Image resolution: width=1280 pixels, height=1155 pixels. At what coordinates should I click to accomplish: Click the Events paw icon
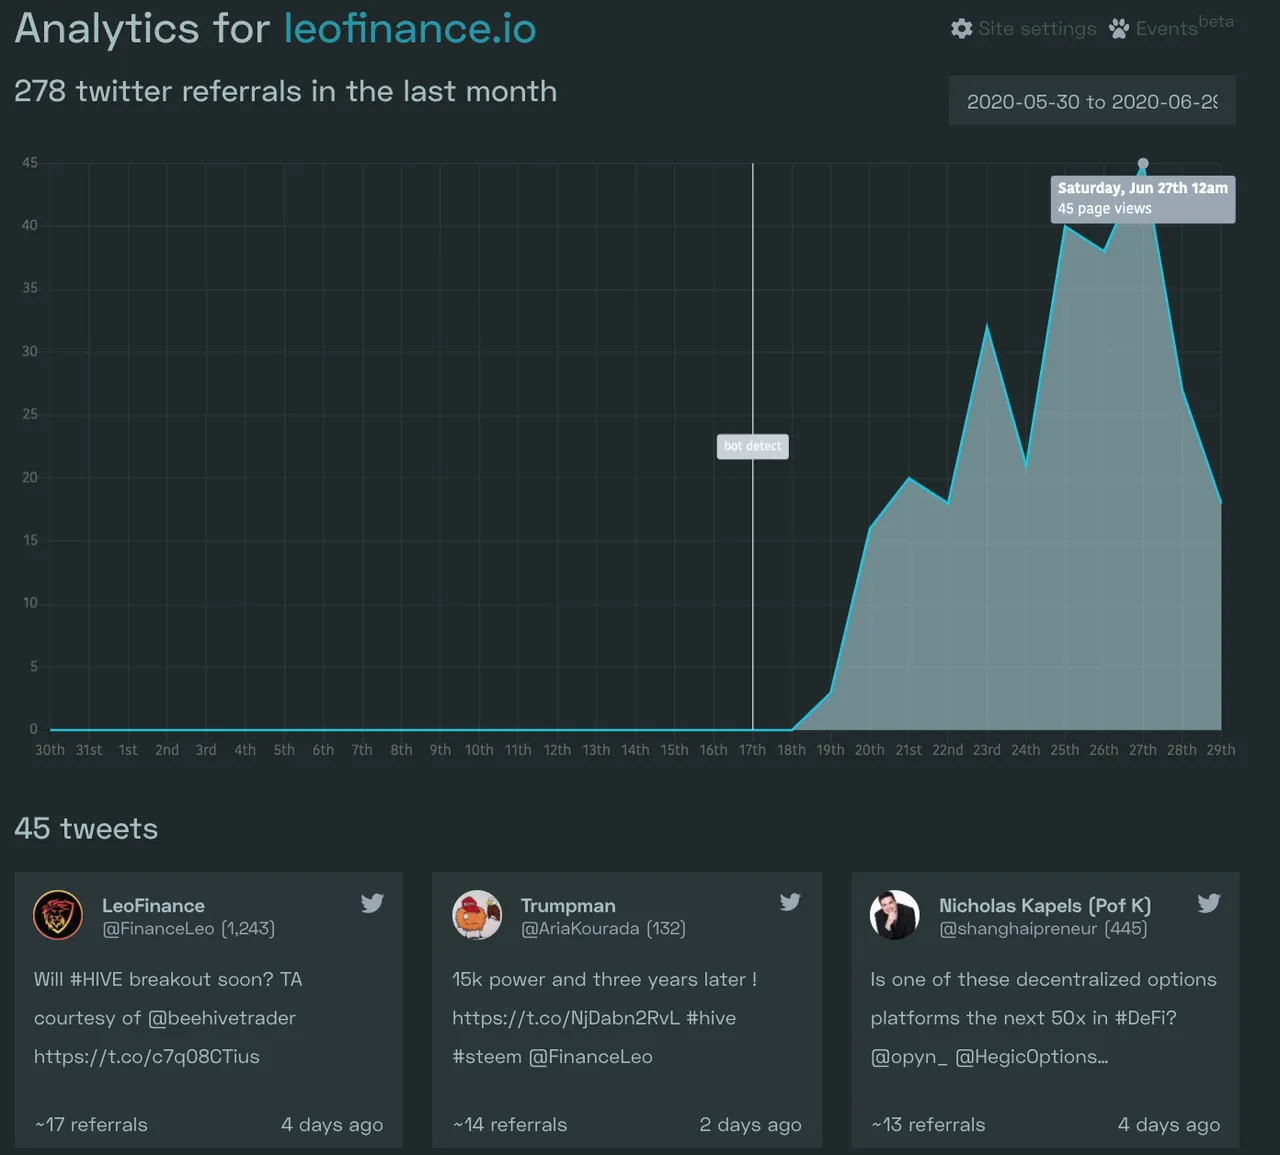pyautogui.click(x=1119, y=29)
